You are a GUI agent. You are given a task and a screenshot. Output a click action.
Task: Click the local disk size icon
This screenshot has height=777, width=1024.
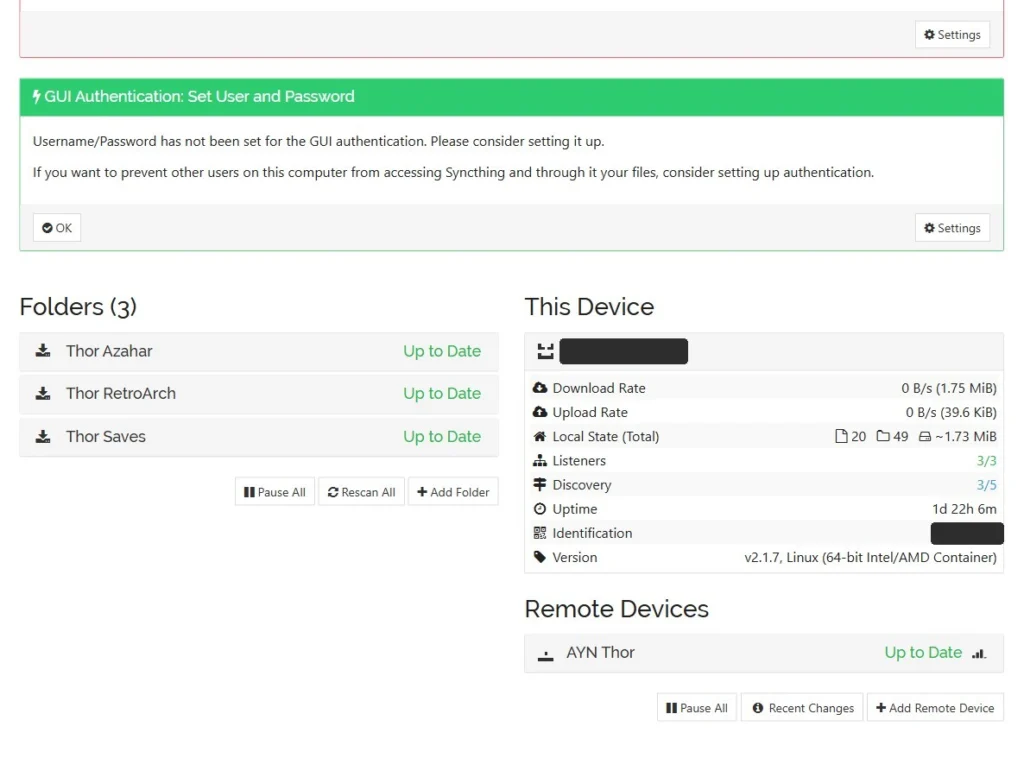tap(925, 436)
